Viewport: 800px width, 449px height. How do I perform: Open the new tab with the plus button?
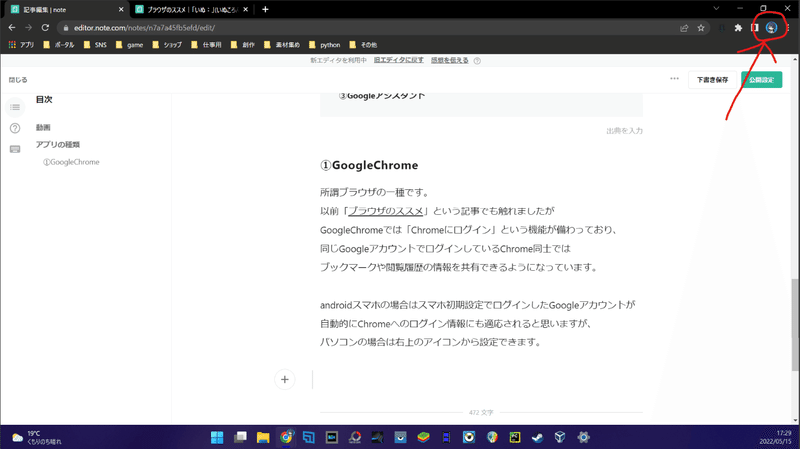tap(265, 9)
